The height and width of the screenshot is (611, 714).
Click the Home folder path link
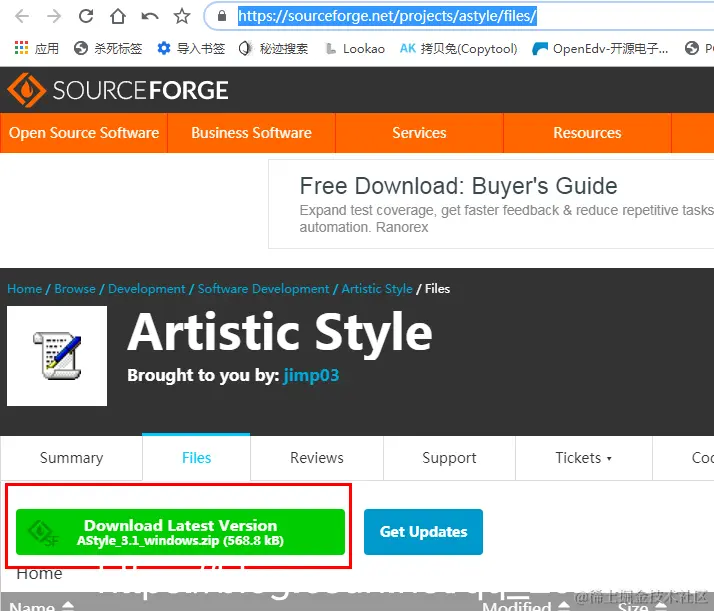tap(39, 574)
